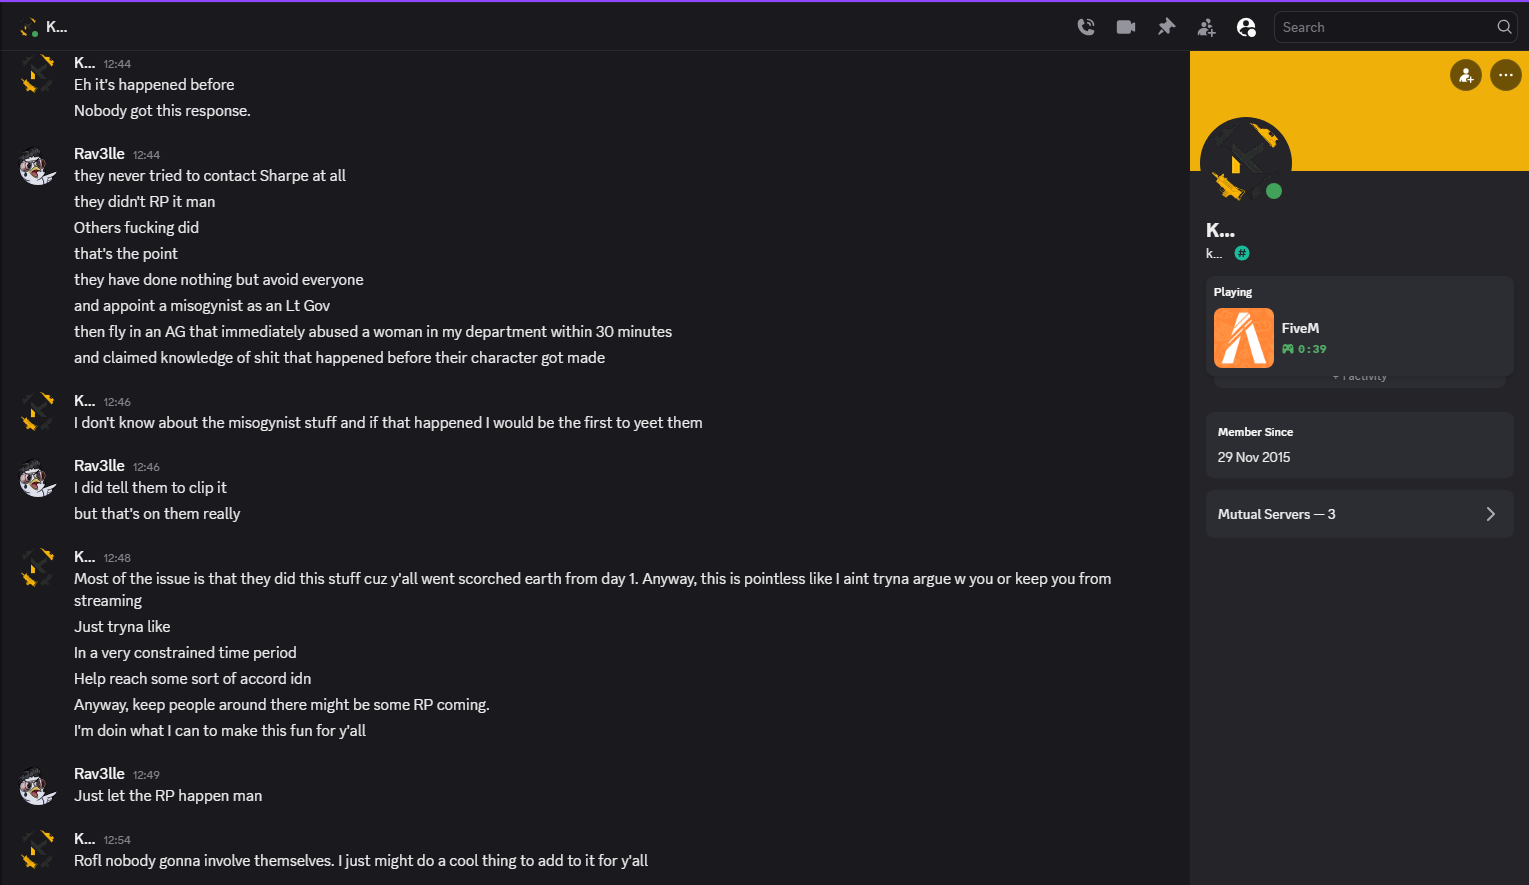Open the large profile avatar in the side panel
This screenshot has height=885, width=1529.
coord(1245,160)
